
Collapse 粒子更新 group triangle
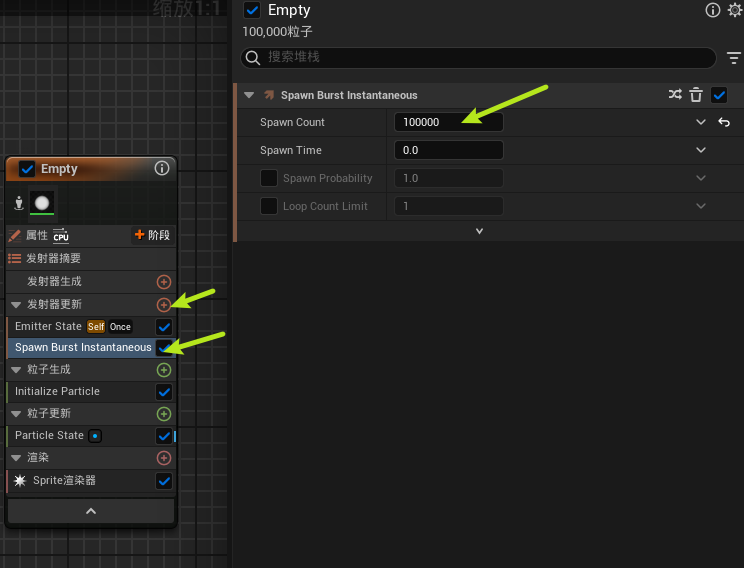pyautogui.click(x=16, y=414)
